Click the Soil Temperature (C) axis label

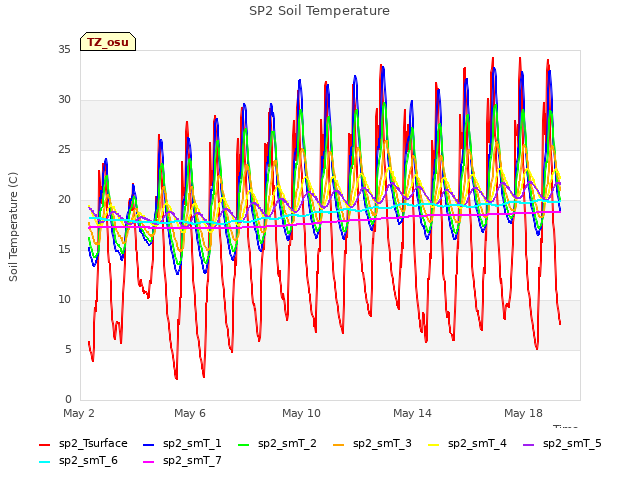13,227
